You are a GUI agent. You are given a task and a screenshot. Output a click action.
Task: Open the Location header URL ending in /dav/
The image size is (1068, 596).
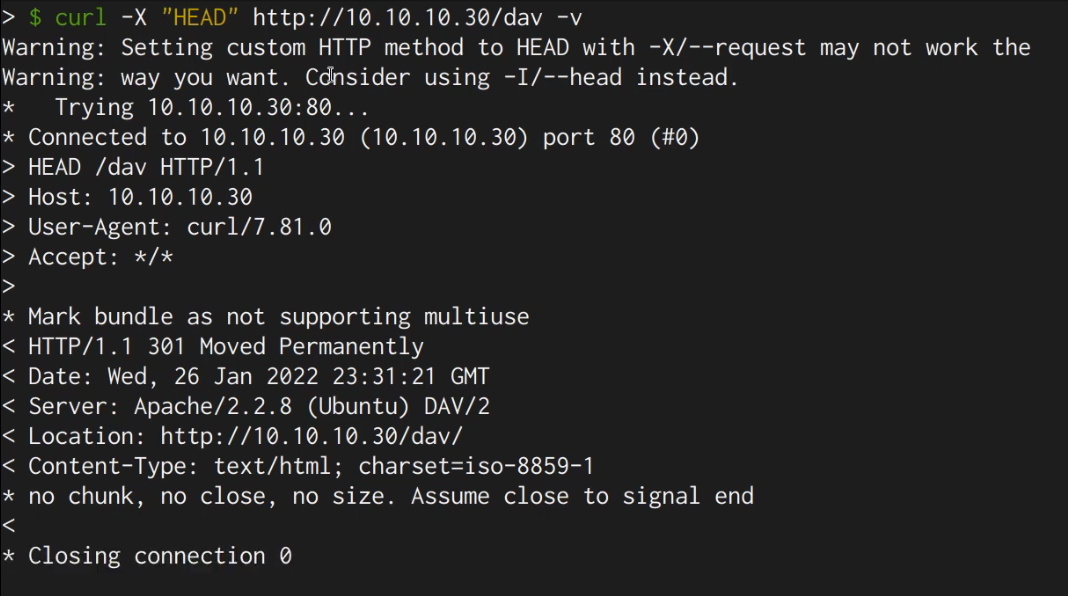(x=311, y=437)
